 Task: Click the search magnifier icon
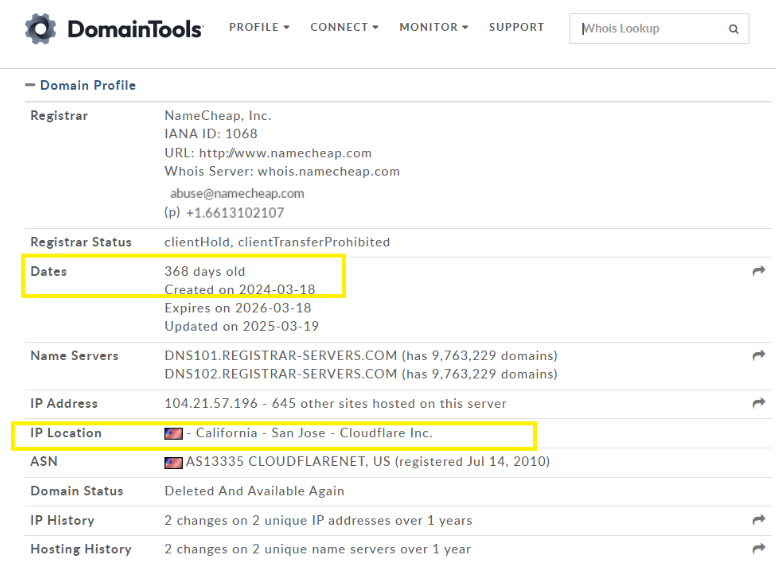(x=733, y=29)
